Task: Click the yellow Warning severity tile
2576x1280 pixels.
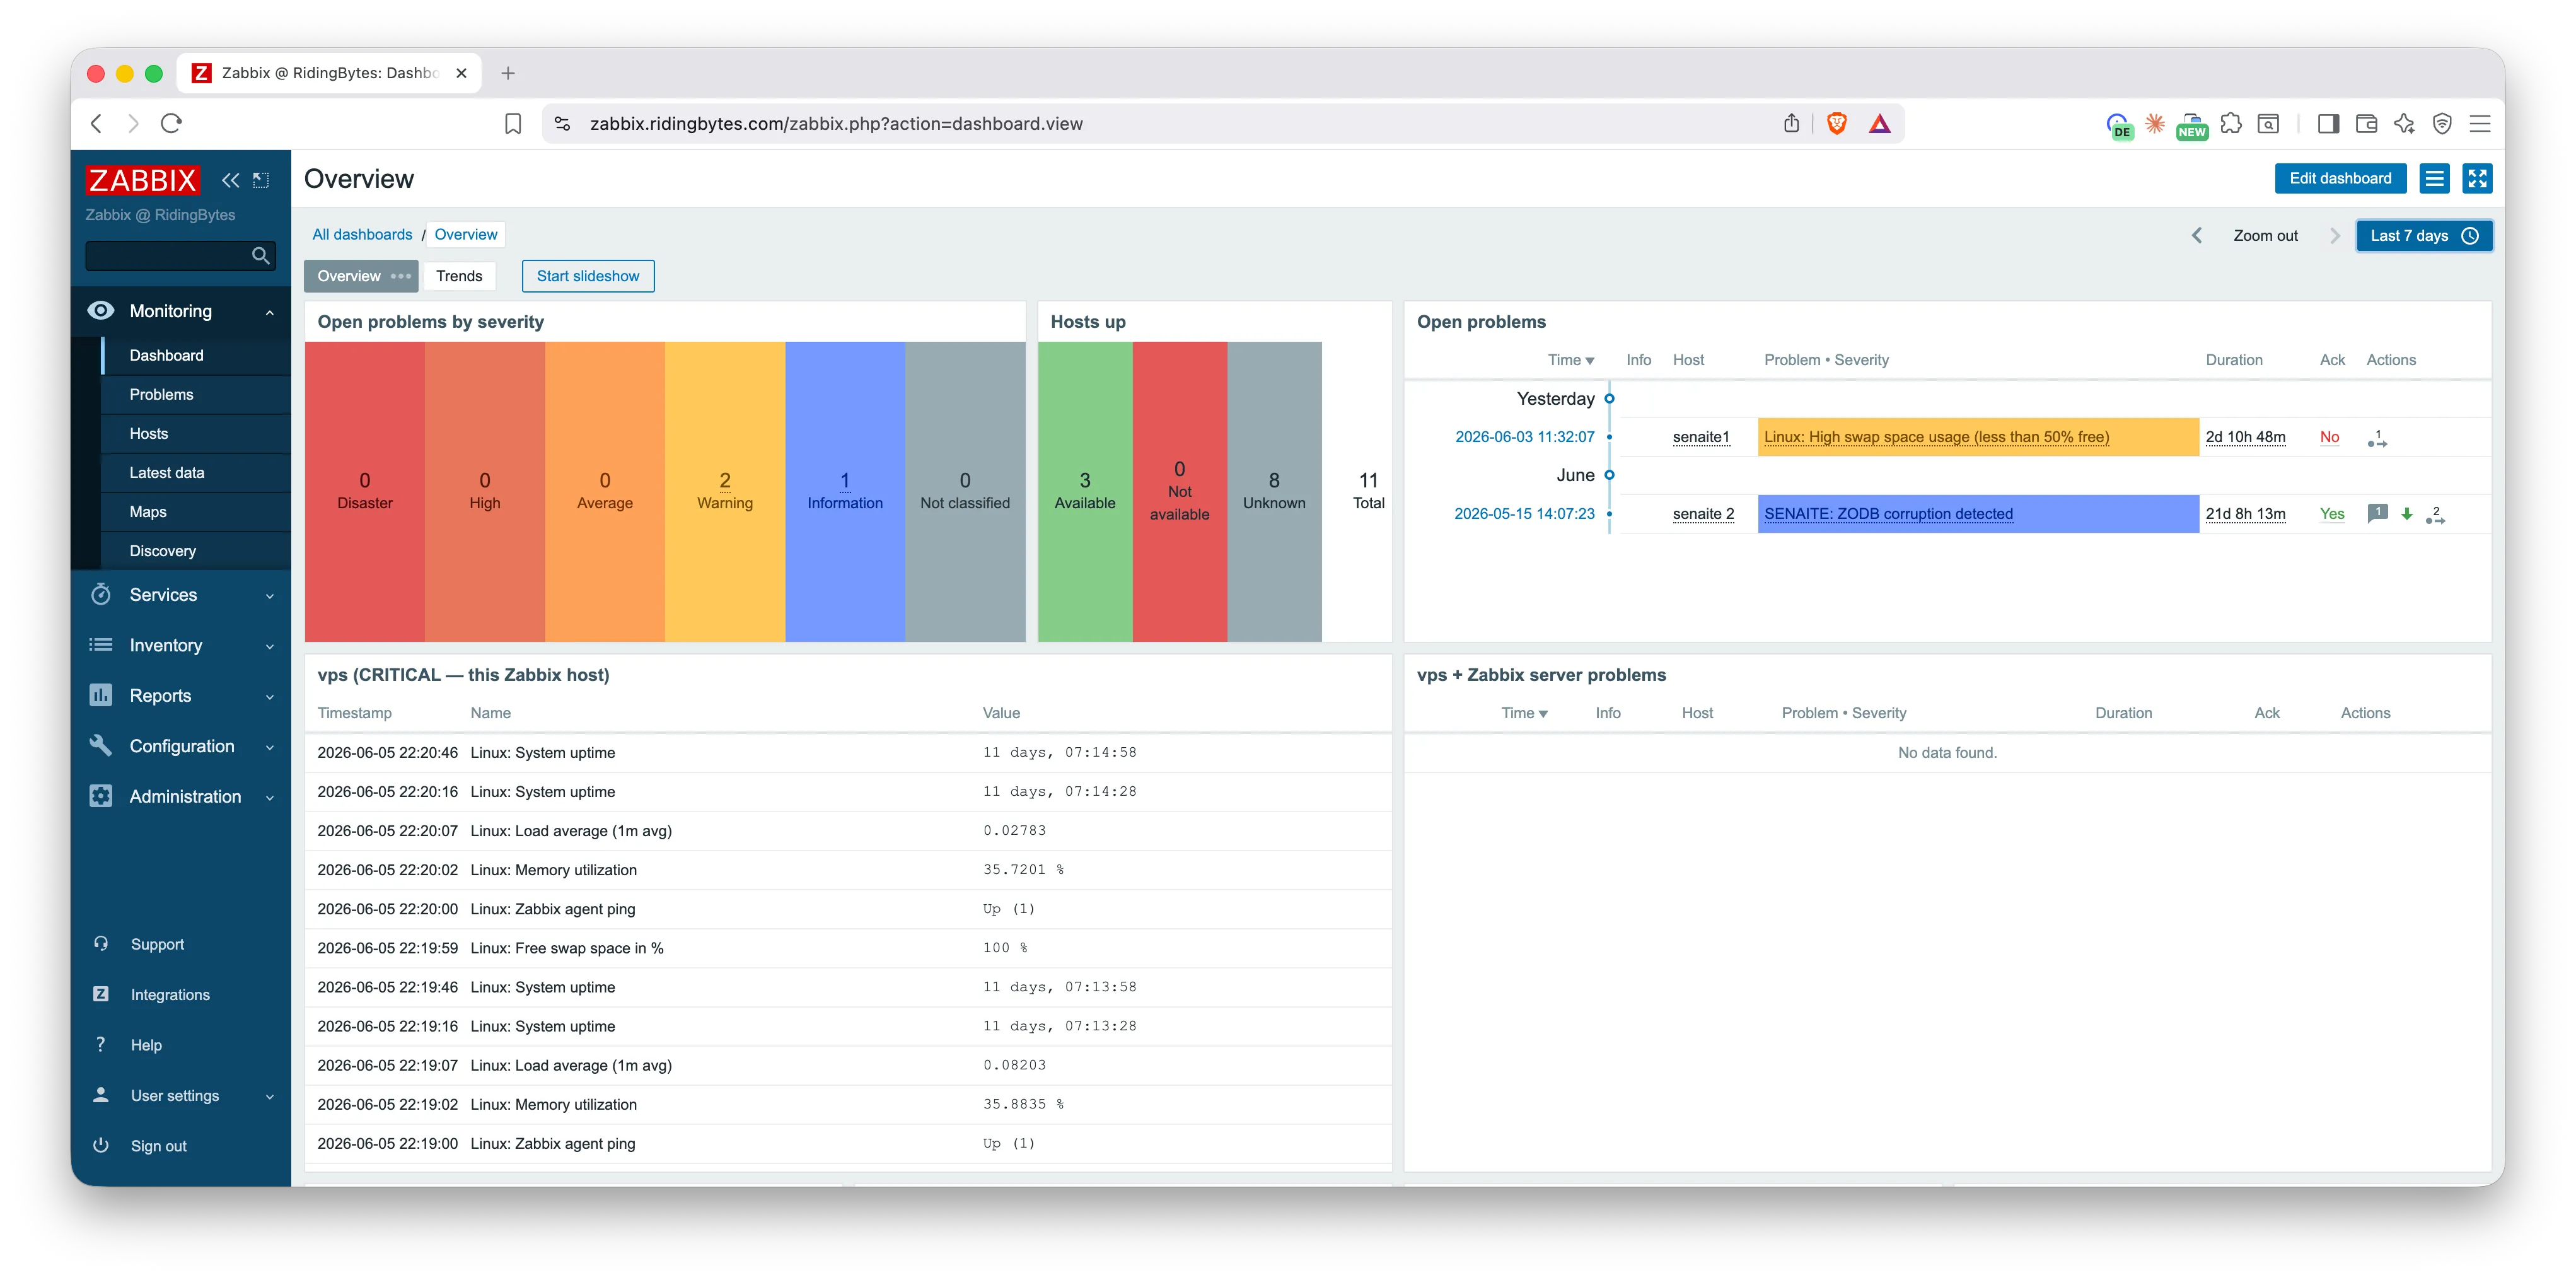Action: point(725,491)
